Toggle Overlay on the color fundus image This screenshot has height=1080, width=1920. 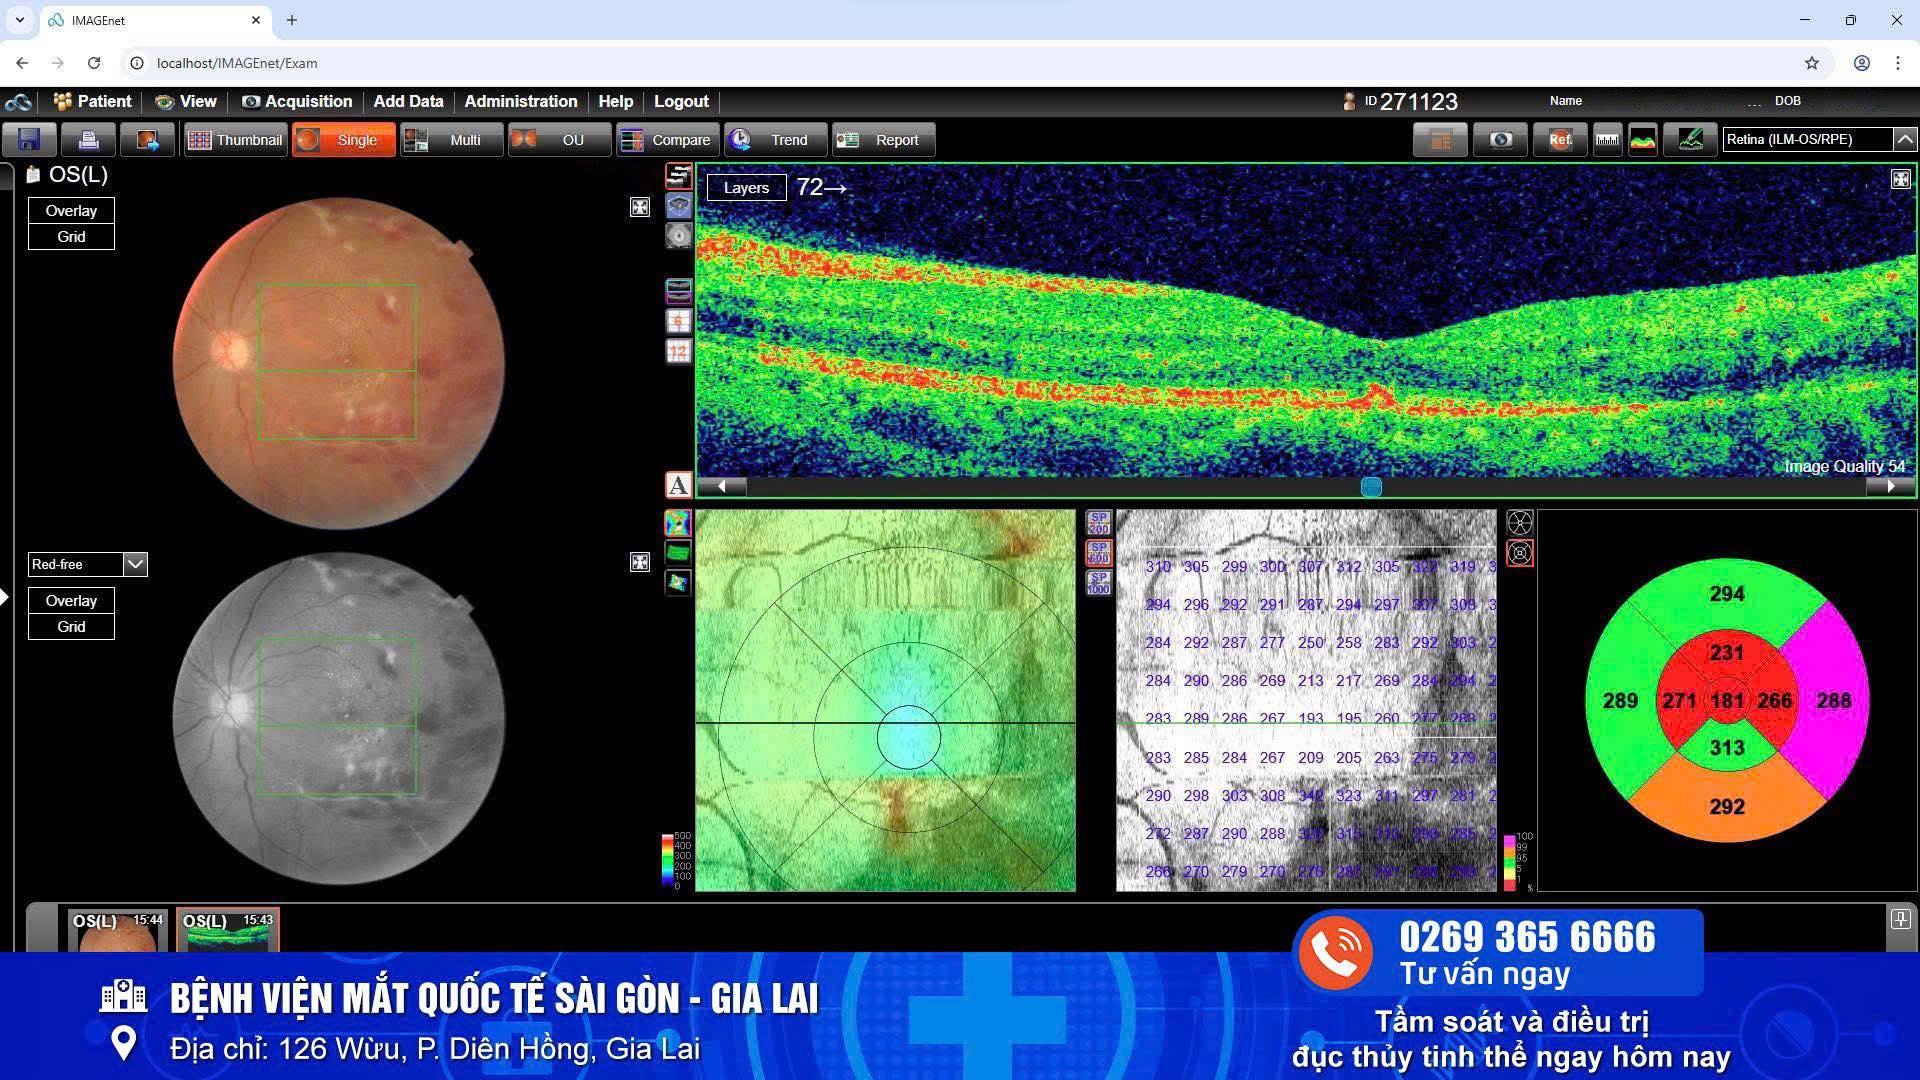[71, 211]
